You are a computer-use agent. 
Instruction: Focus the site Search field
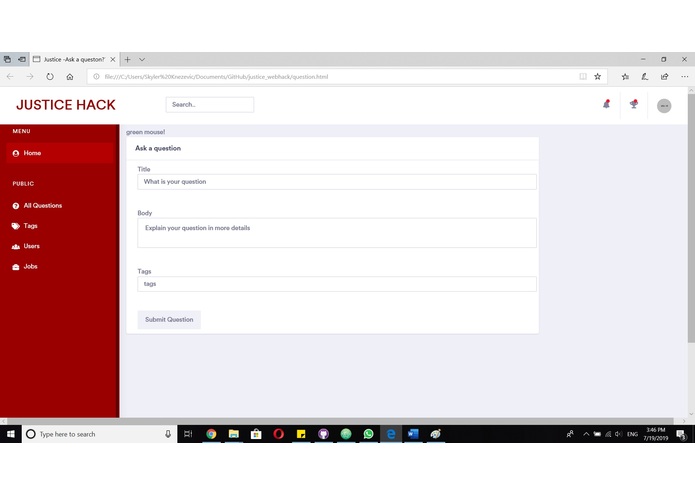210,105
